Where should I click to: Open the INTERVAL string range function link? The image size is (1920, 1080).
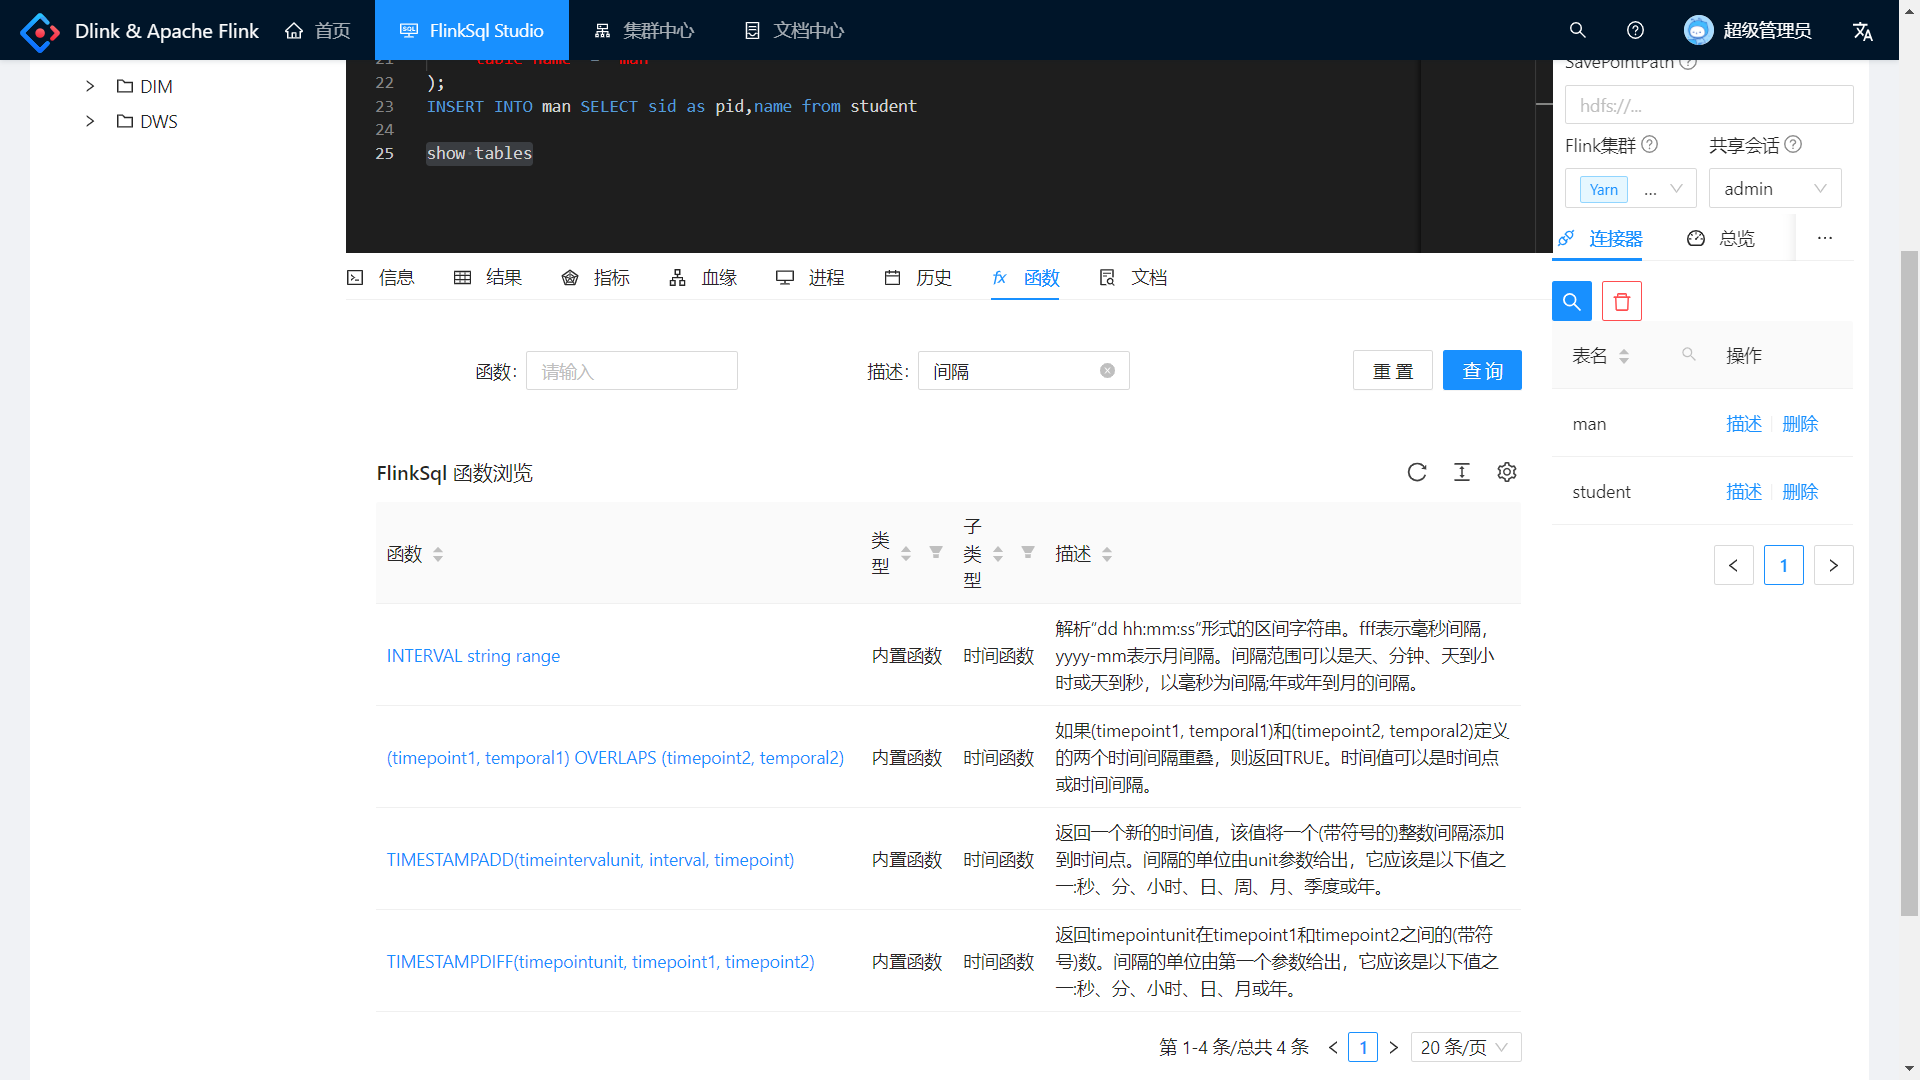coord(473,656)
